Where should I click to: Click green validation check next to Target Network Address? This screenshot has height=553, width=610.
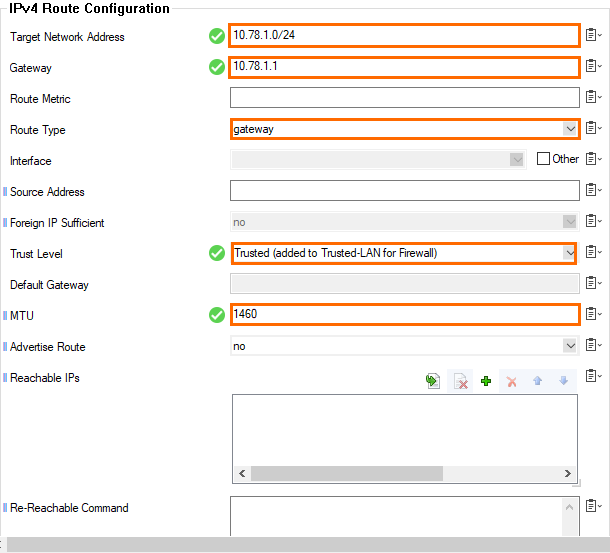[217, 36]
